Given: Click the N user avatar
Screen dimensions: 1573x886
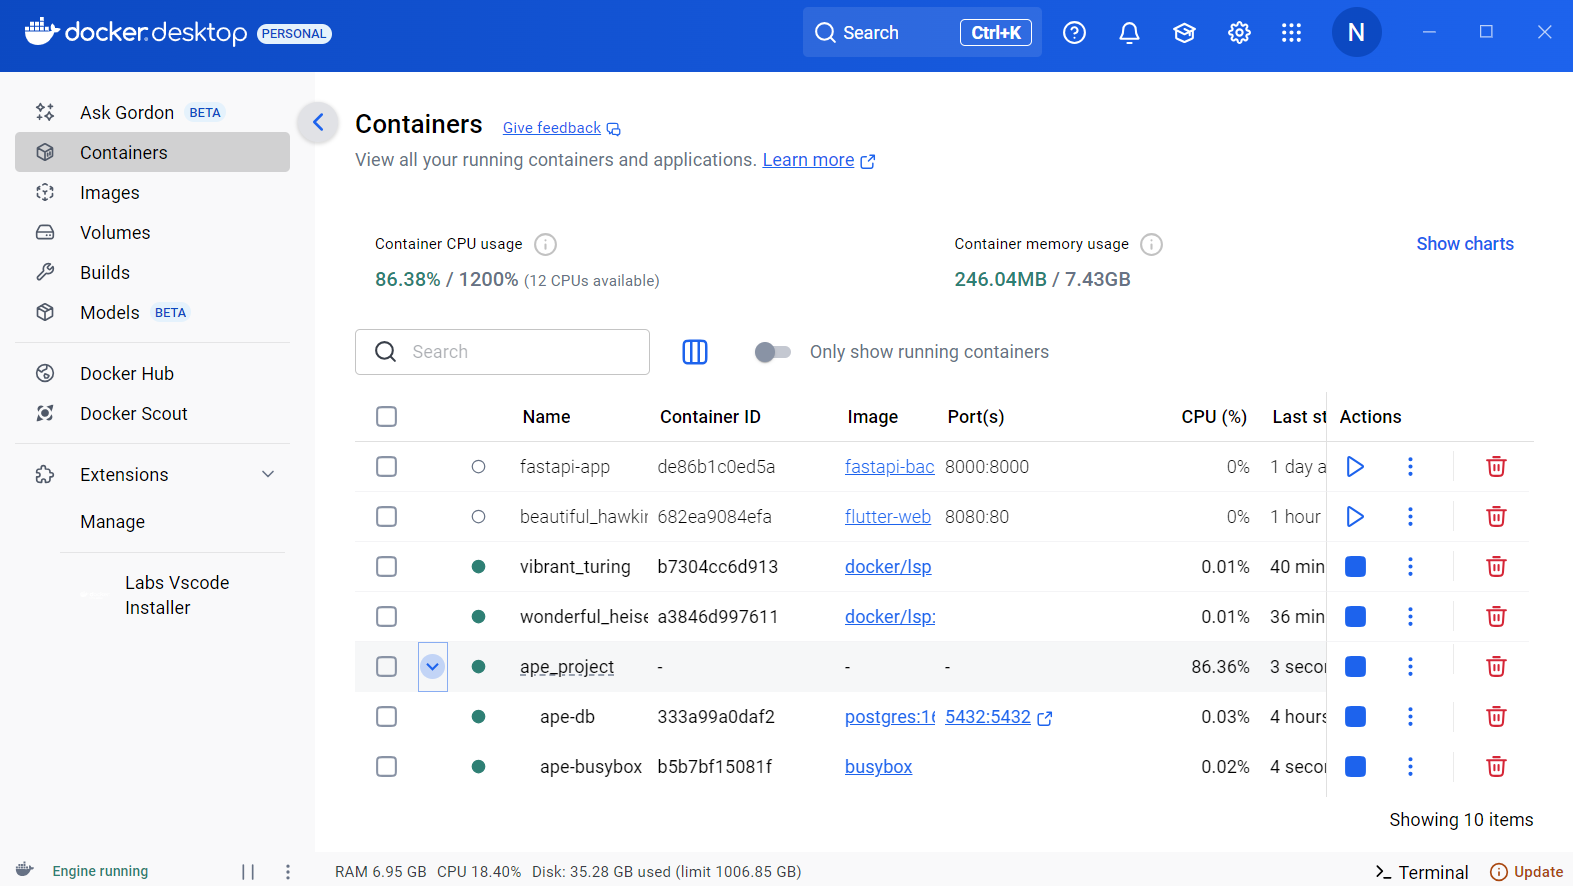Looking at the screenshot, I should [x=1356, y=32].
